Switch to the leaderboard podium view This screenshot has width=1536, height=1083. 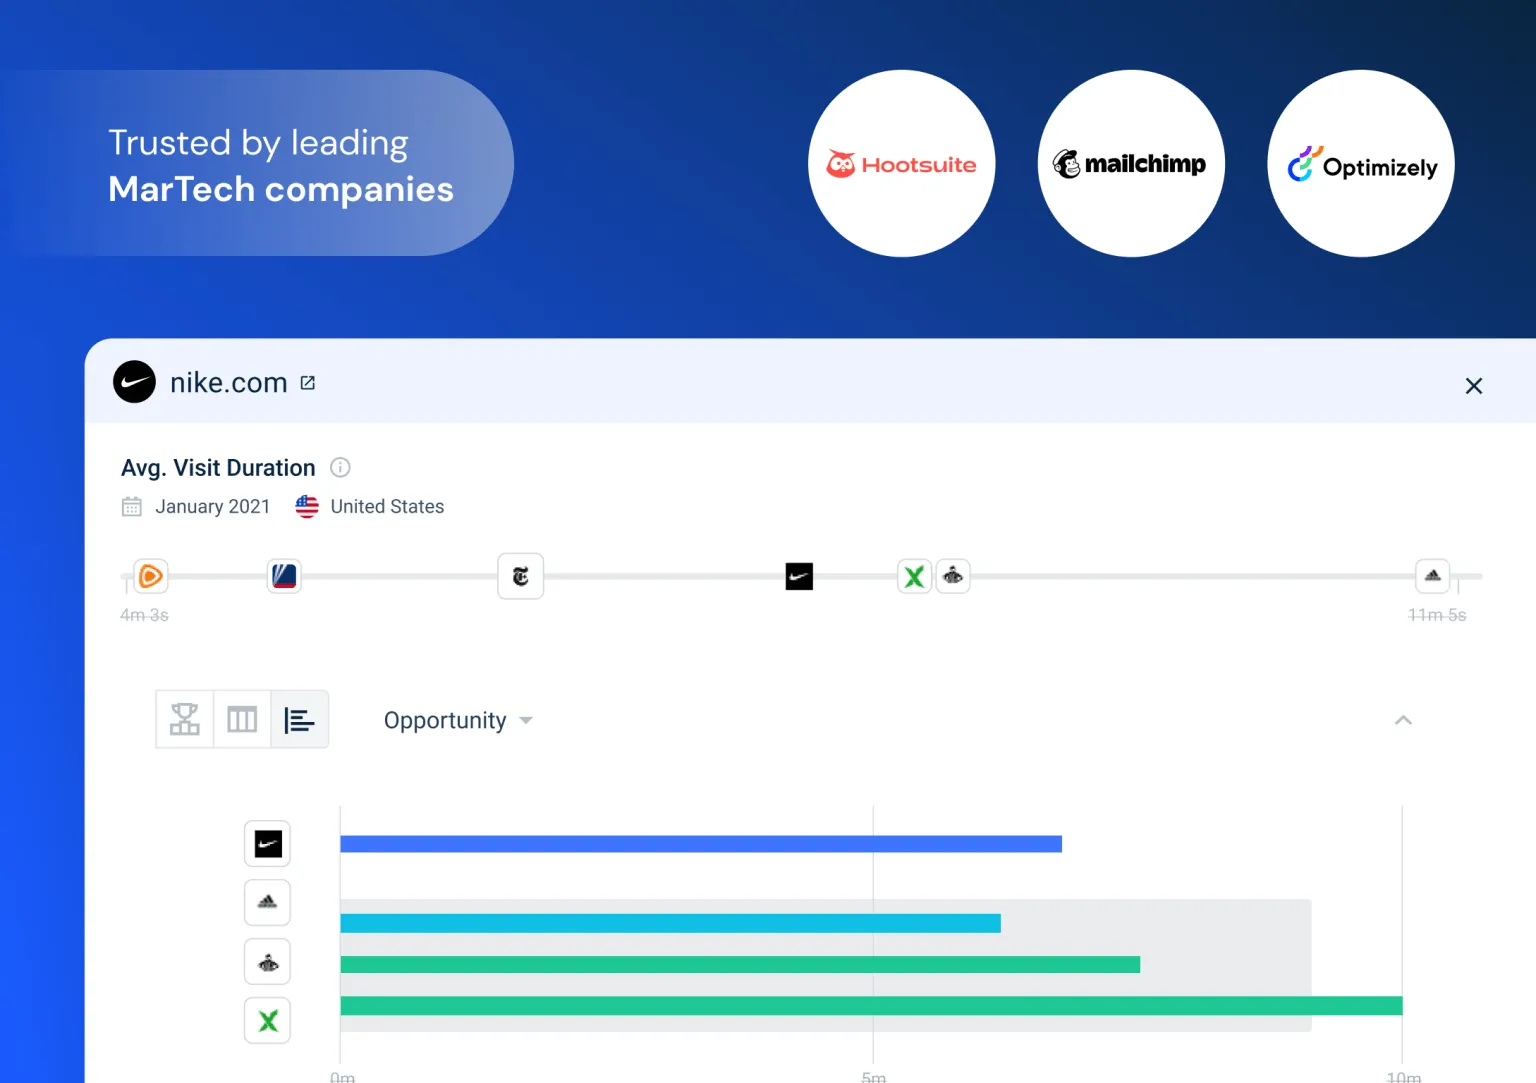(x=185, y=719)
